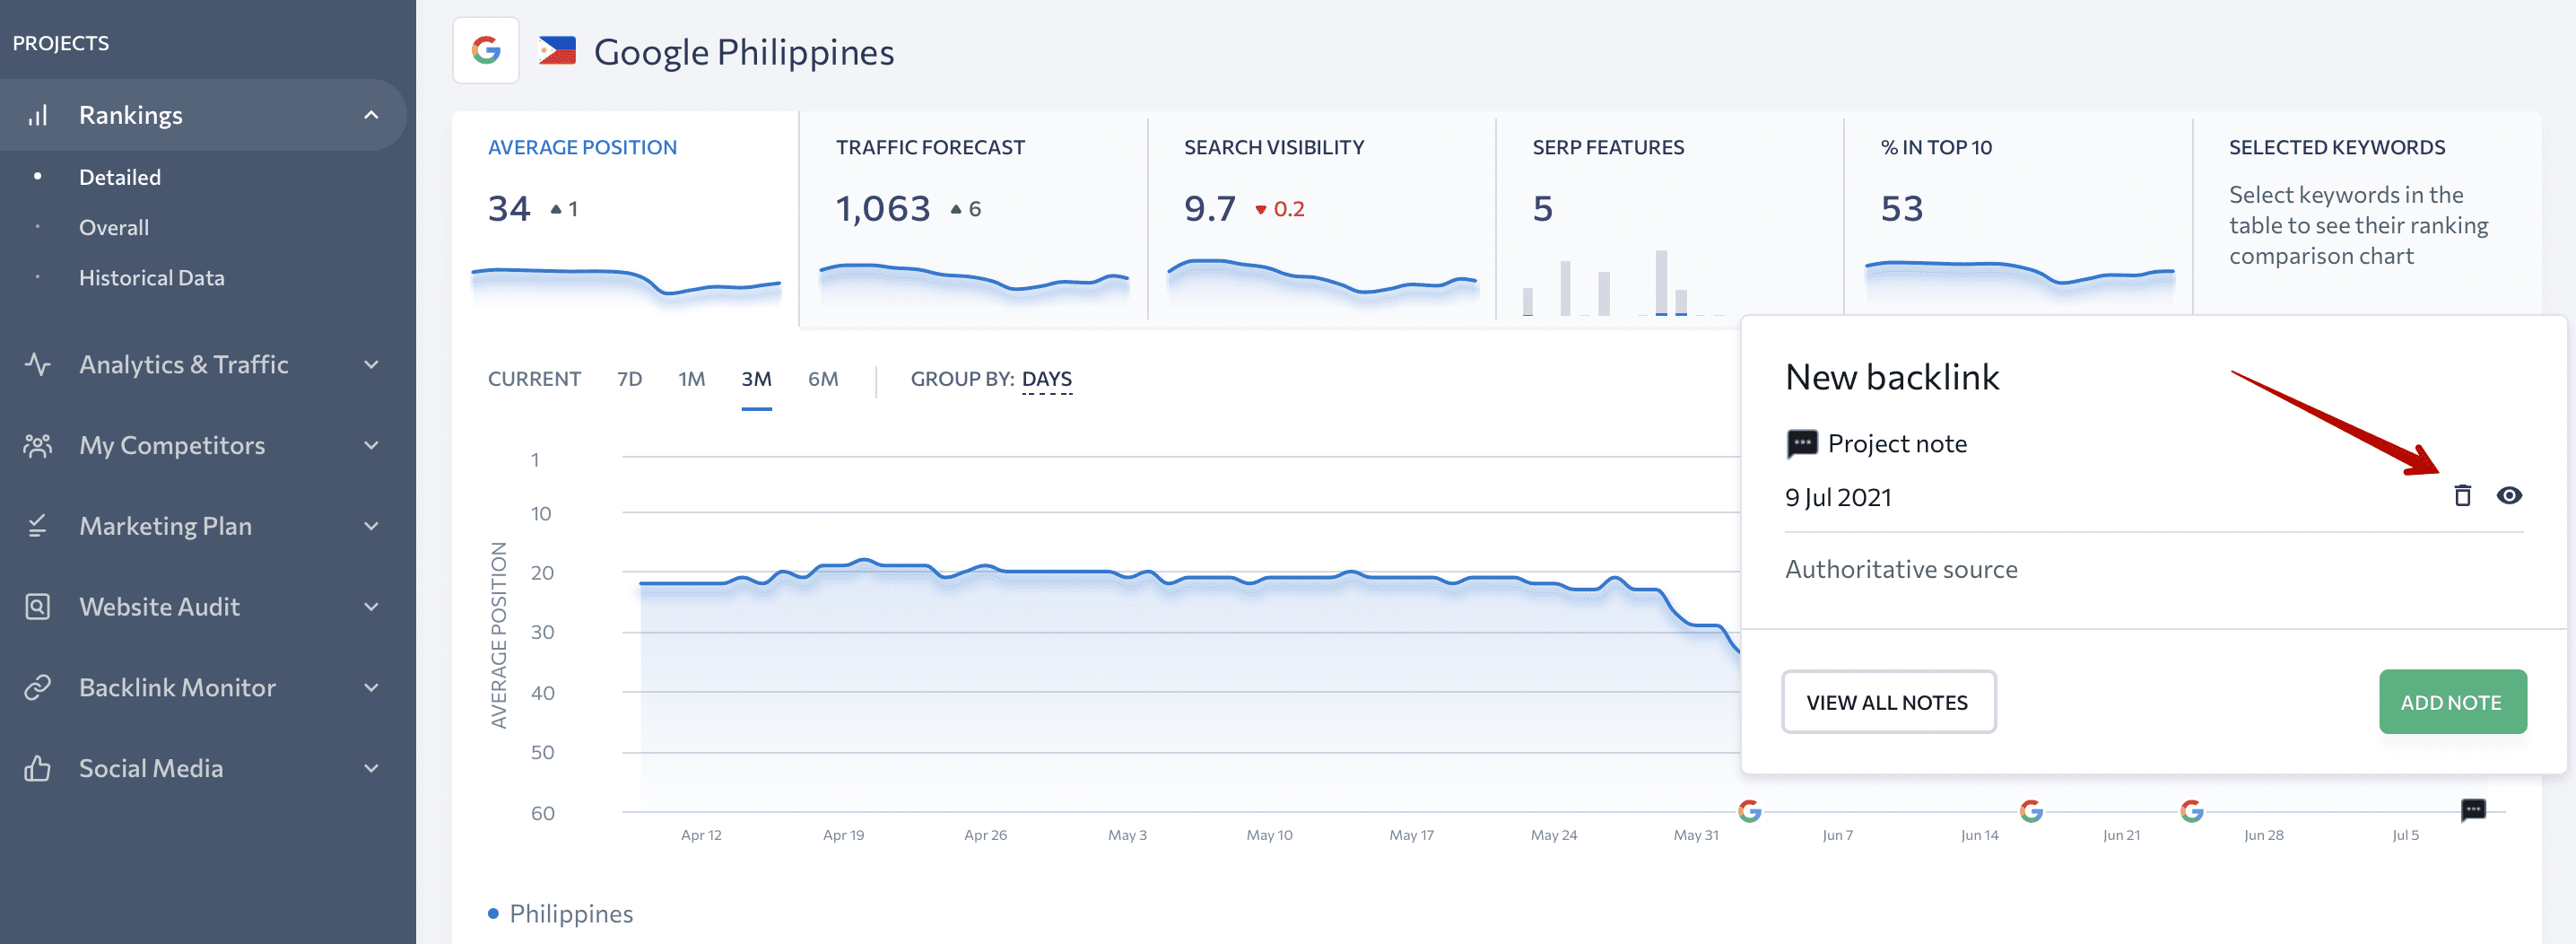
Task: Select the 7D period tab
Action: (629, 379)
